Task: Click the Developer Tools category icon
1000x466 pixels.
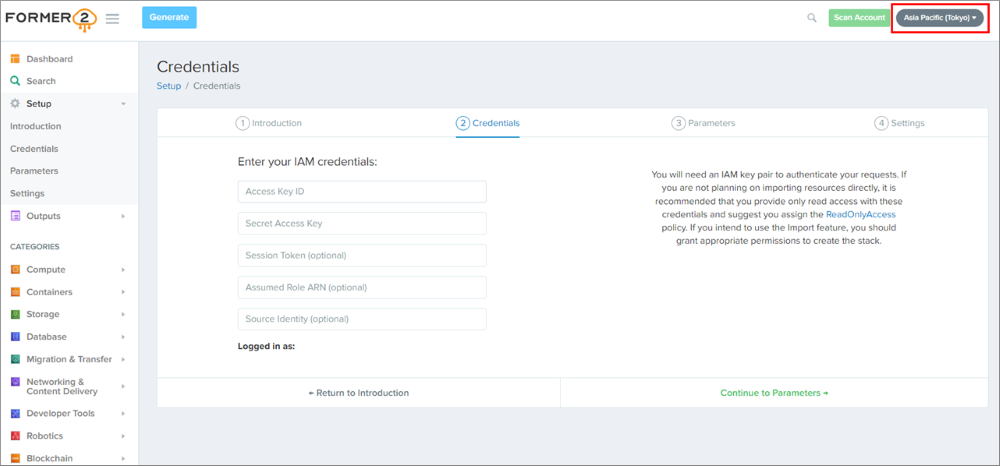Action: click(x=15, y=413)
